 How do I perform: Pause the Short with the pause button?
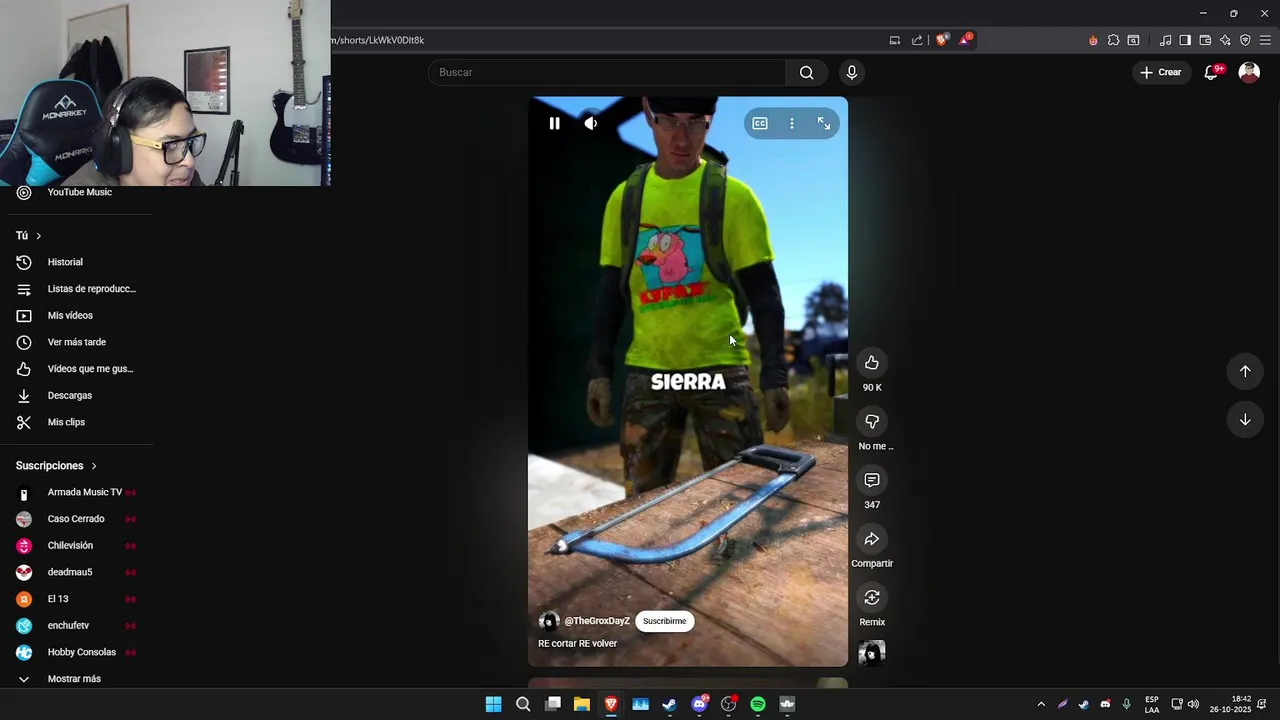pyautogui.click(x=554, y=123)
